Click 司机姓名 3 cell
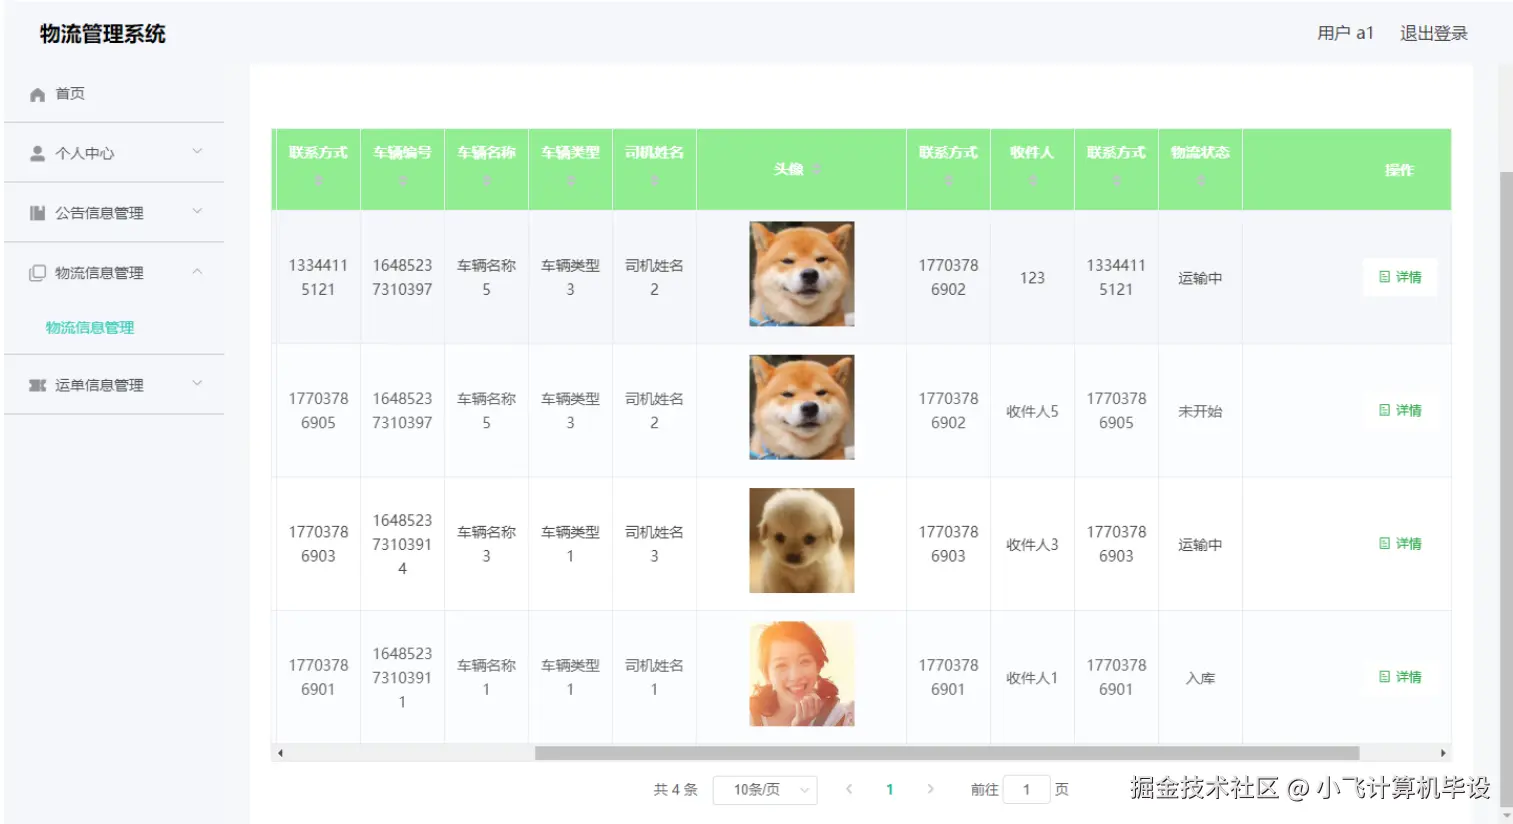This screenshot has width=1513, height=824. [654, 544]
